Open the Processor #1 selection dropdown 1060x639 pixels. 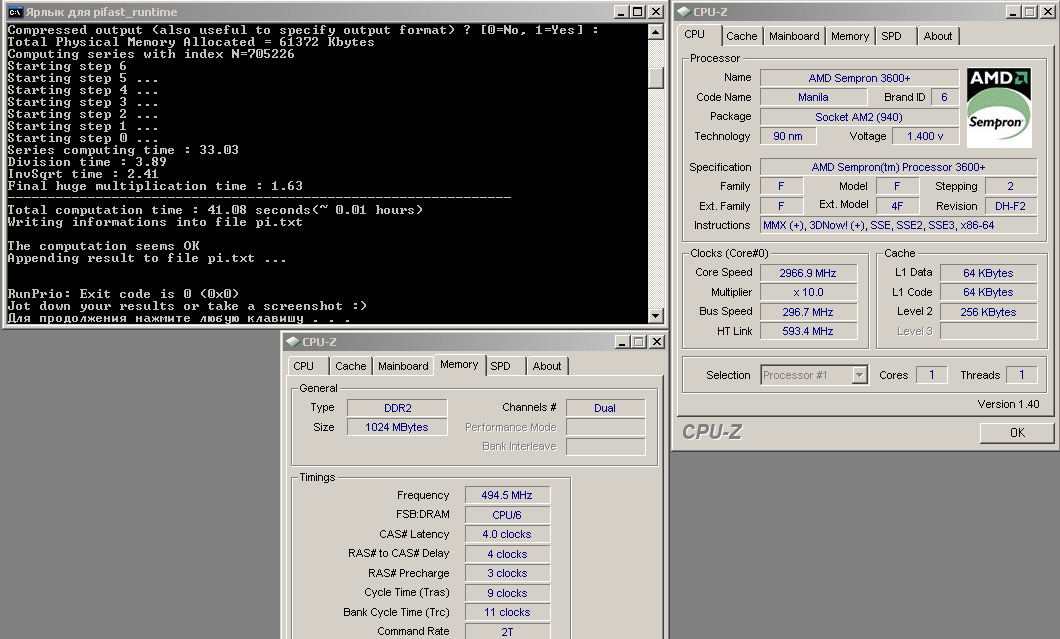point(859,375)
